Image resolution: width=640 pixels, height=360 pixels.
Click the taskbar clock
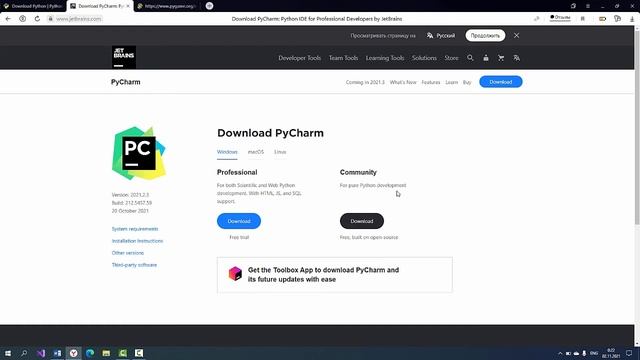pyautogui.click(x=611, y=353)
